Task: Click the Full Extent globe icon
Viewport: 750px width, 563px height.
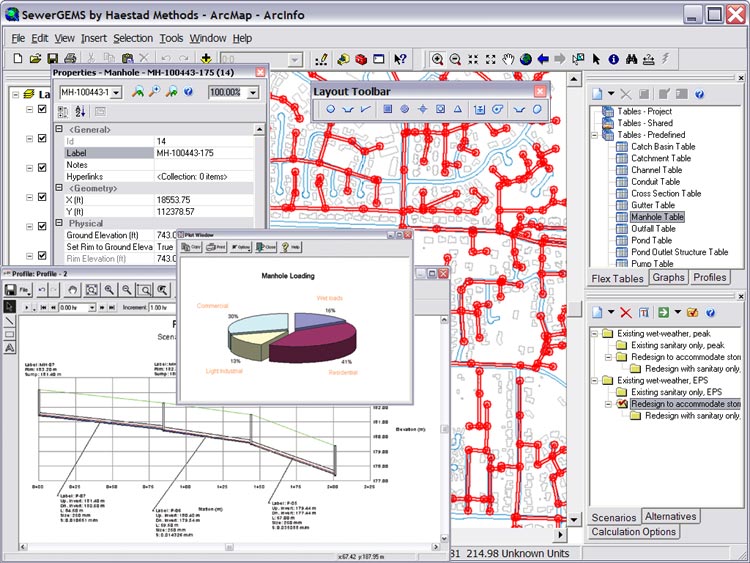Action: click(x=526, y=59)
